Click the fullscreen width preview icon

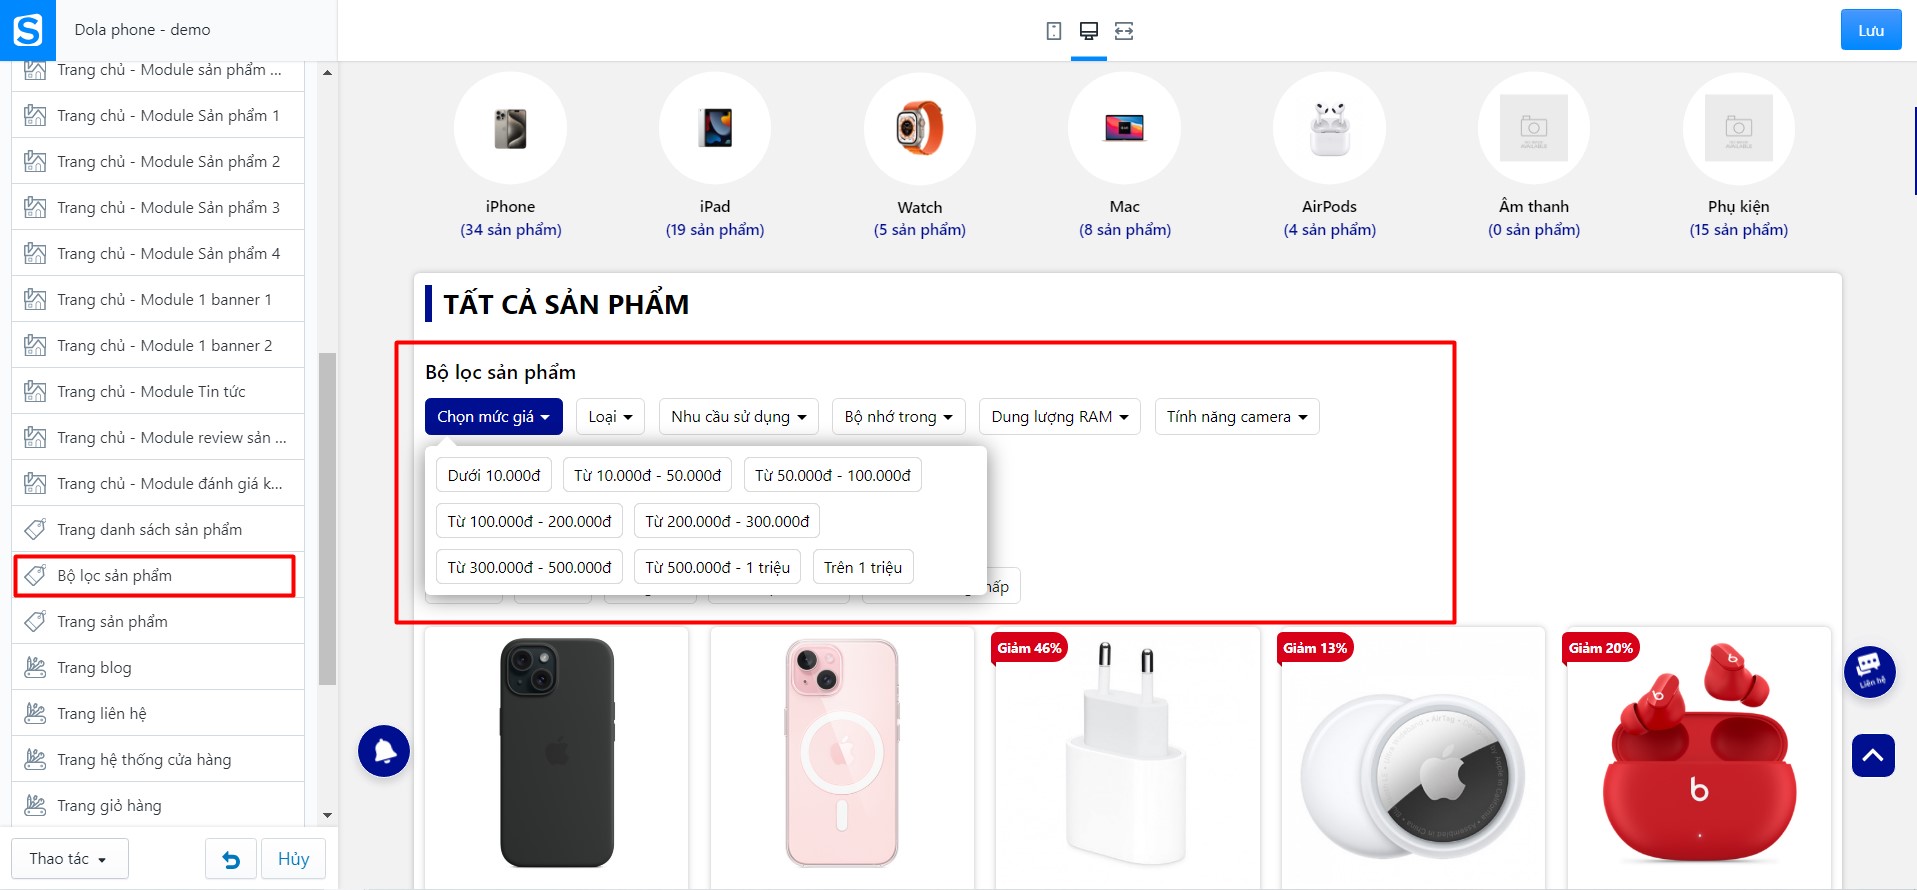(1124, 31)
